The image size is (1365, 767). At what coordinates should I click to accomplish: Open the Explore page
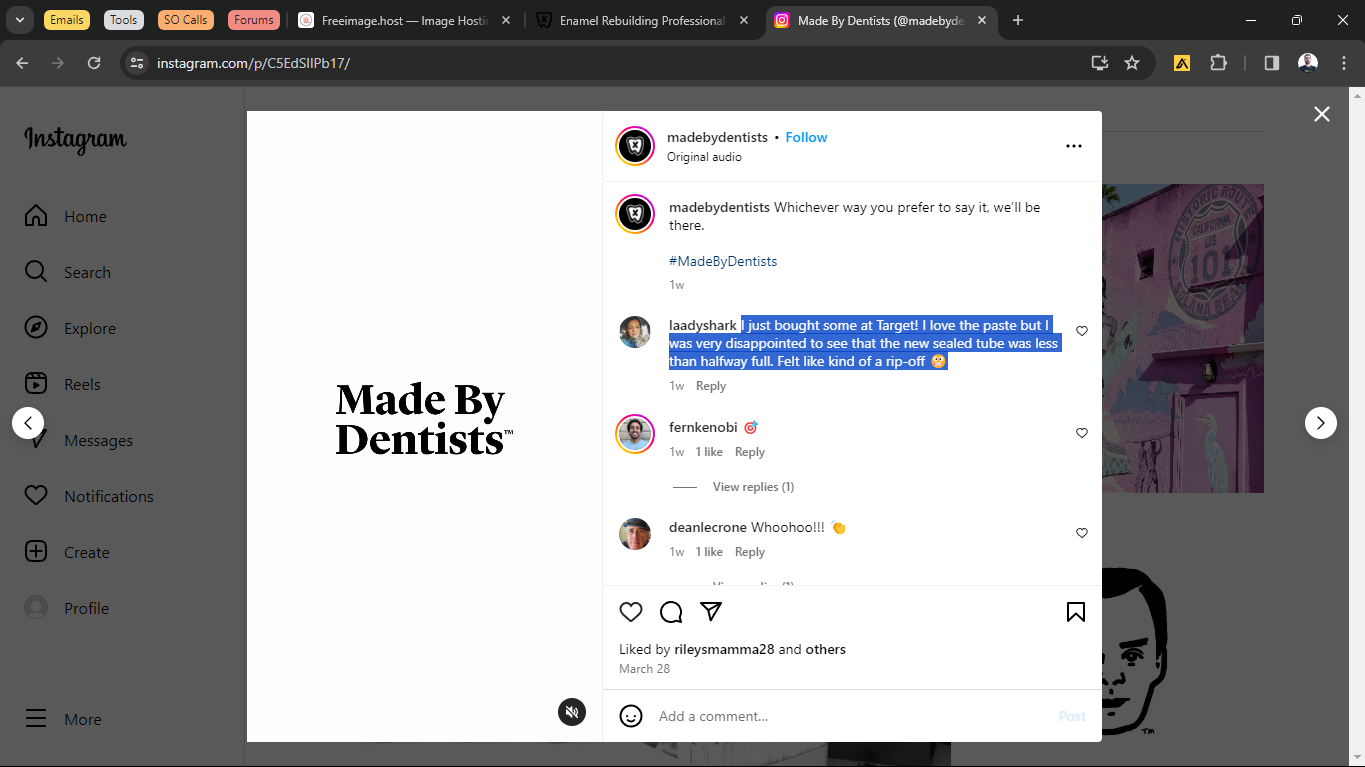[71, 328]
